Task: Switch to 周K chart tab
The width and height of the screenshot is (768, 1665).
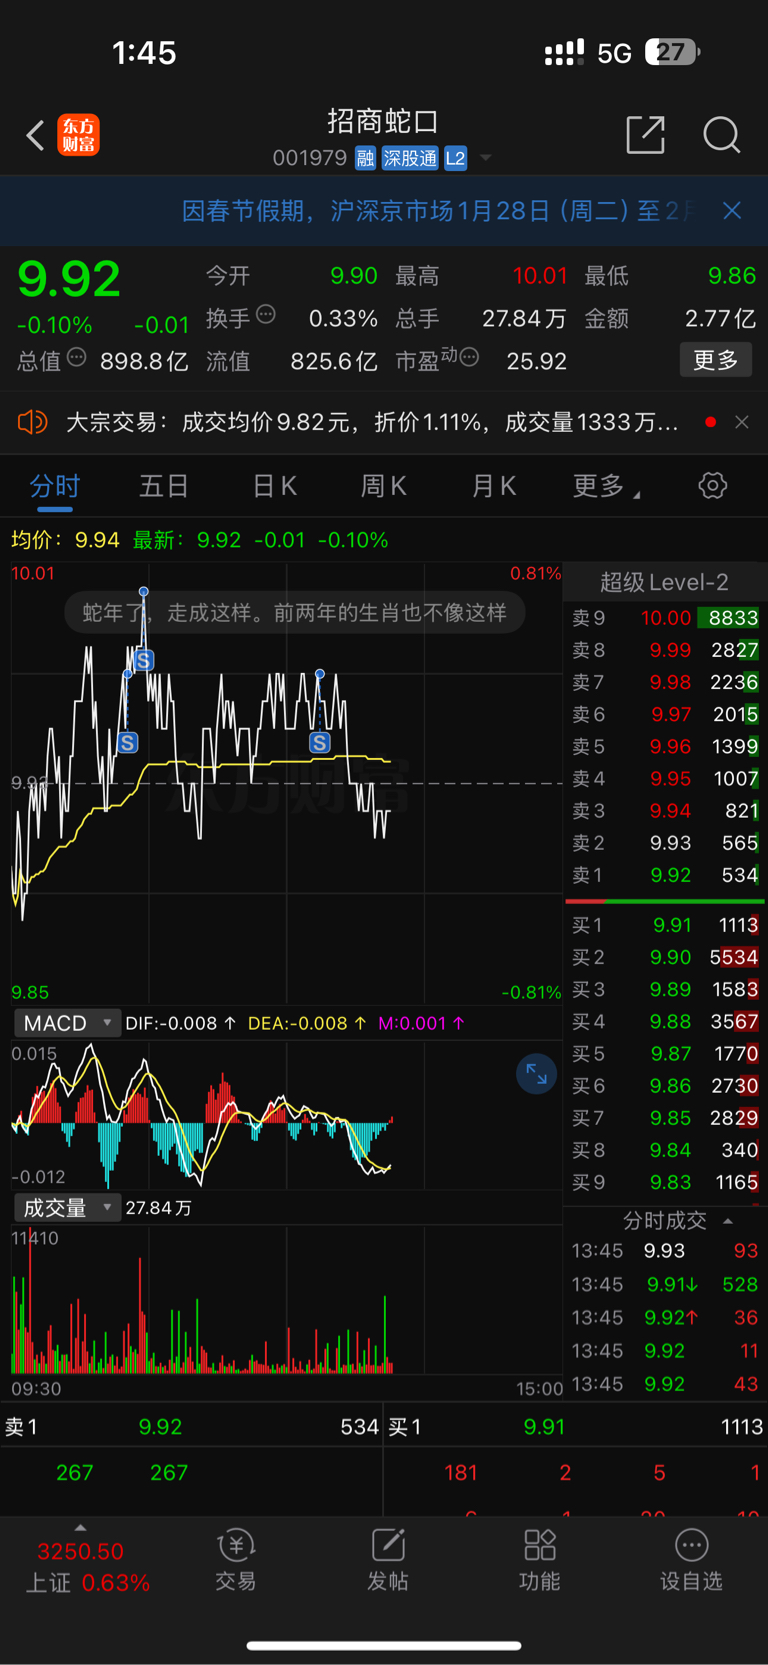Action: pos(383,487)
